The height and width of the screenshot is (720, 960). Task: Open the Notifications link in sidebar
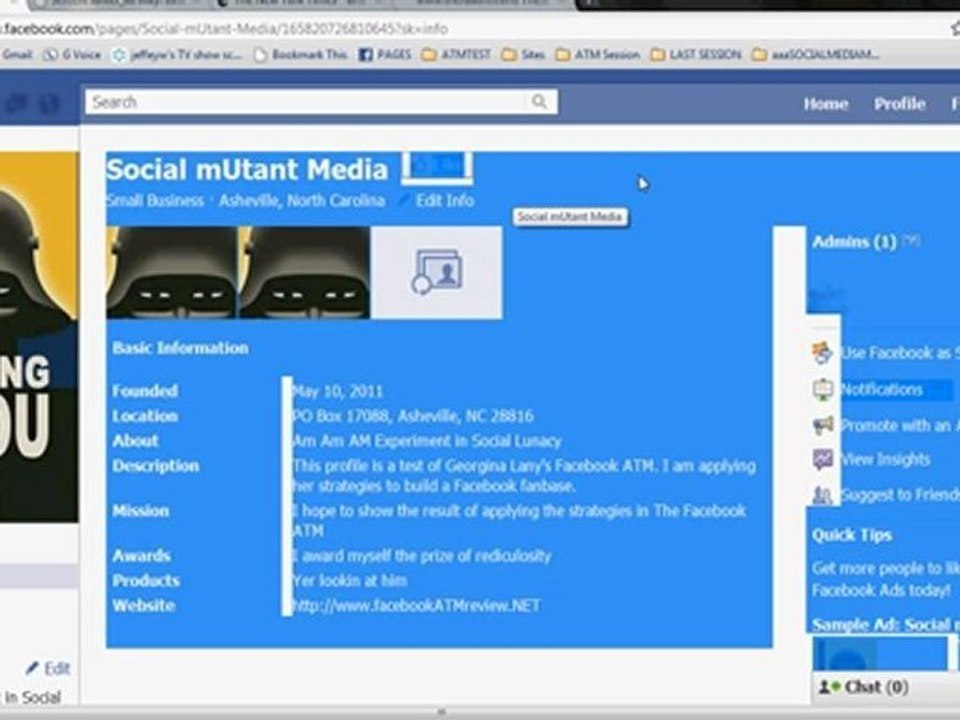pos(882,389)
